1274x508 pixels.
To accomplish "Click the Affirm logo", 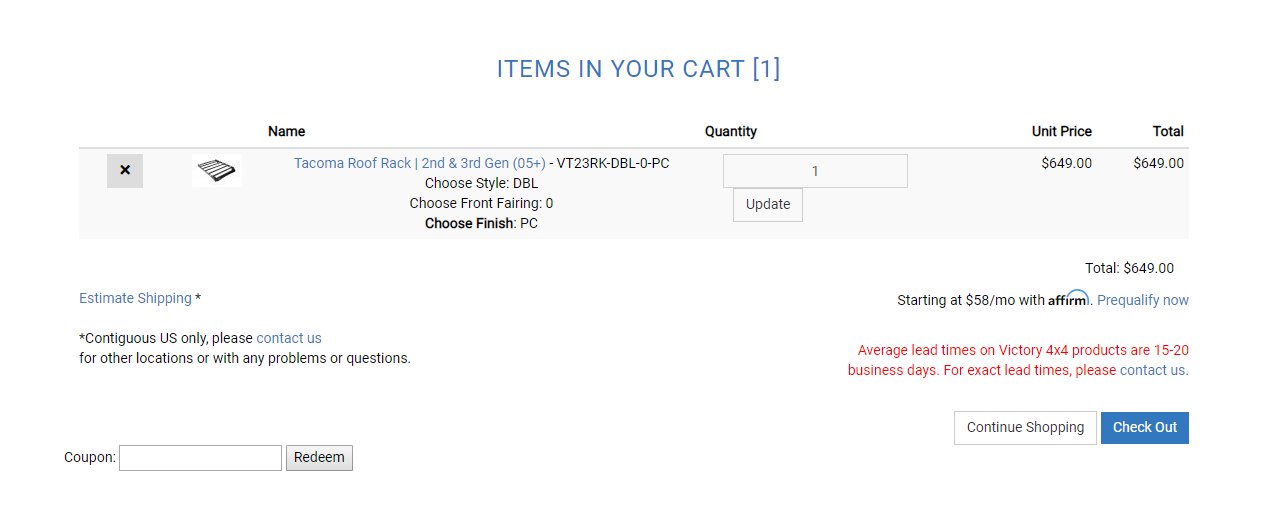I will click(x=1069, y=298).
